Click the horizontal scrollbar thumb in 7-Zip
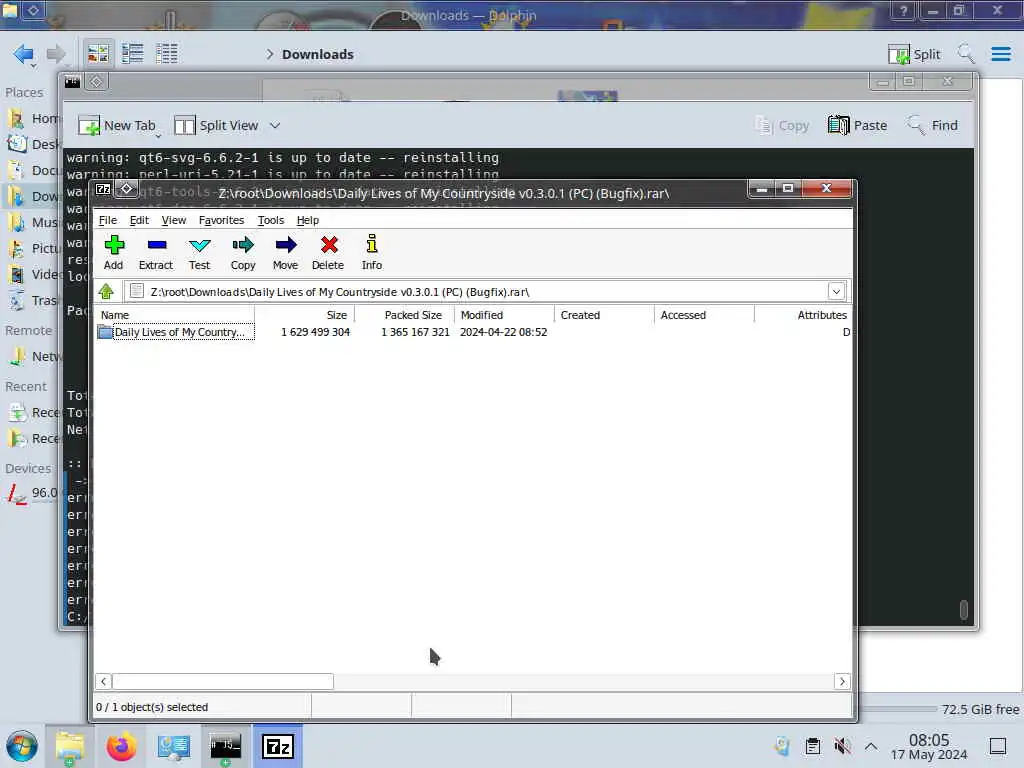Screen dimensions: 1024x768 (x=223, y=681)
